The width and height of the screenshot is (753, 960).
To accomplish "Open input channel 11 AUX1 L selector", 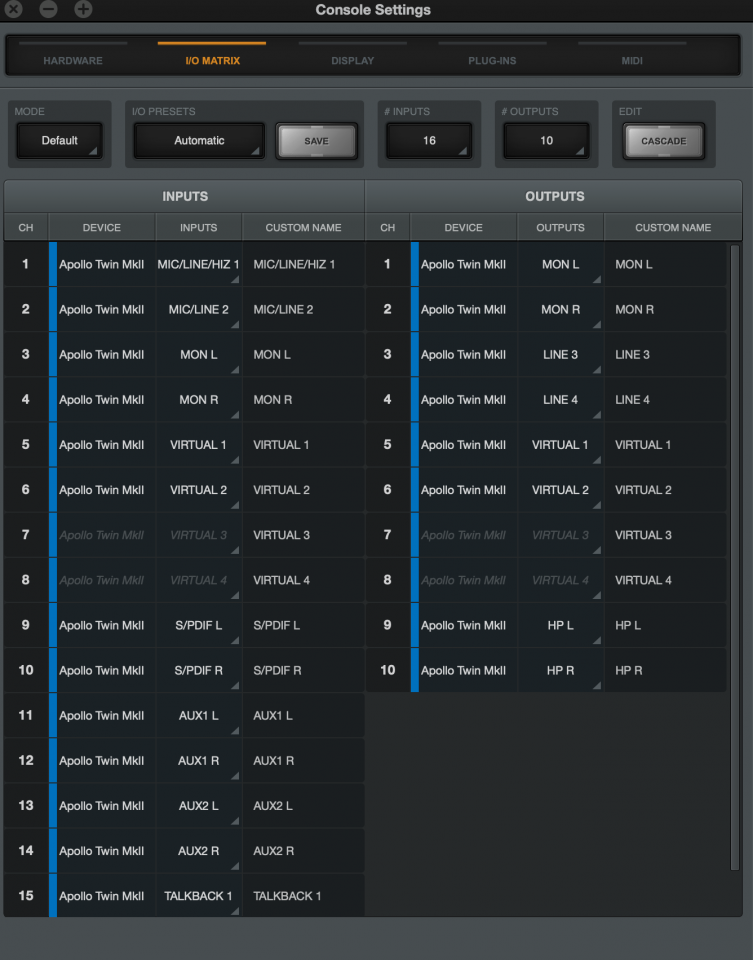I will pos(198,715).
